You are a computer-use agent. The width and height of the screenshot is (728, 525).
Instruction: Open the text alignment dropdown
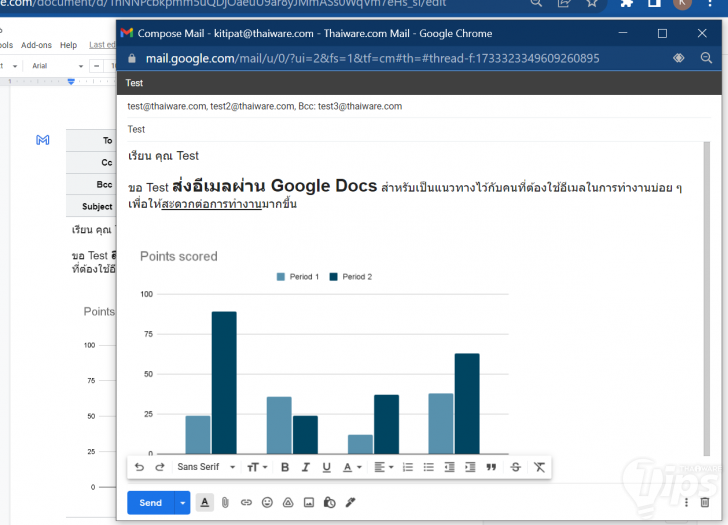point(384,467)
